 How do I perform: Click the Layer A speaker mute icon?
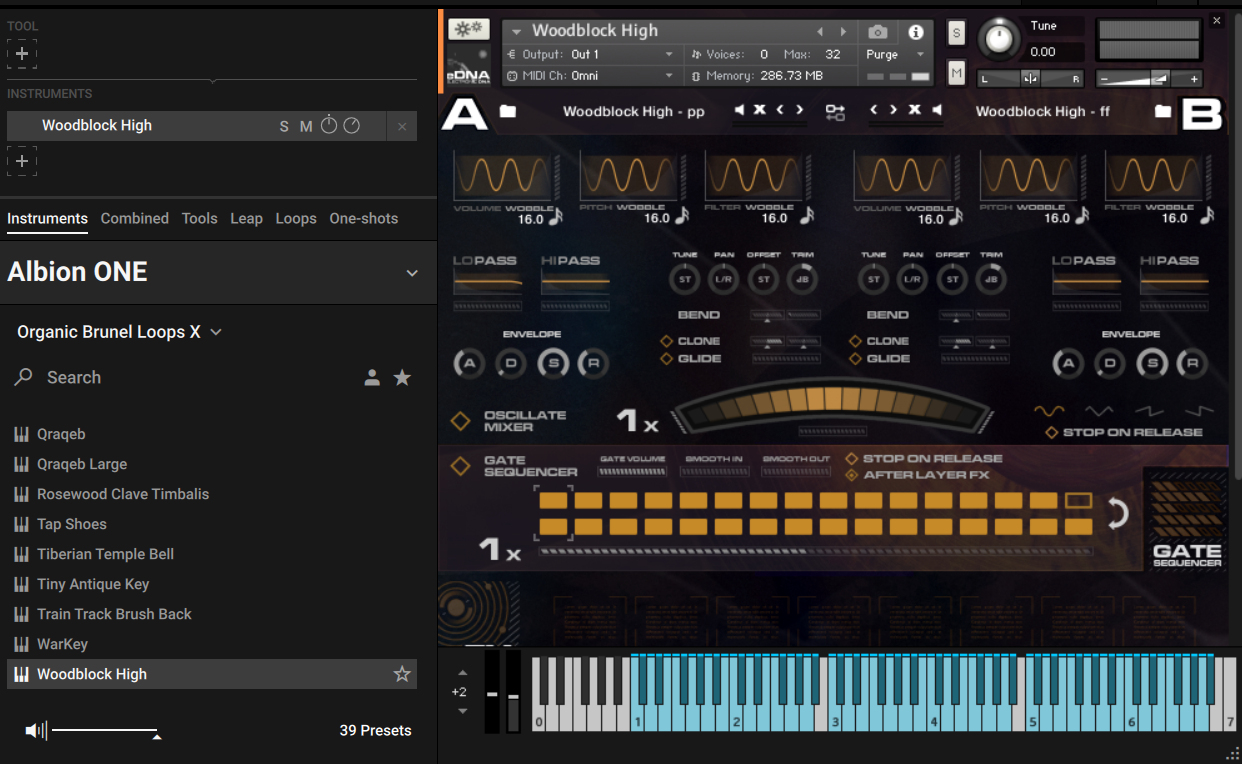coord(739,110)
